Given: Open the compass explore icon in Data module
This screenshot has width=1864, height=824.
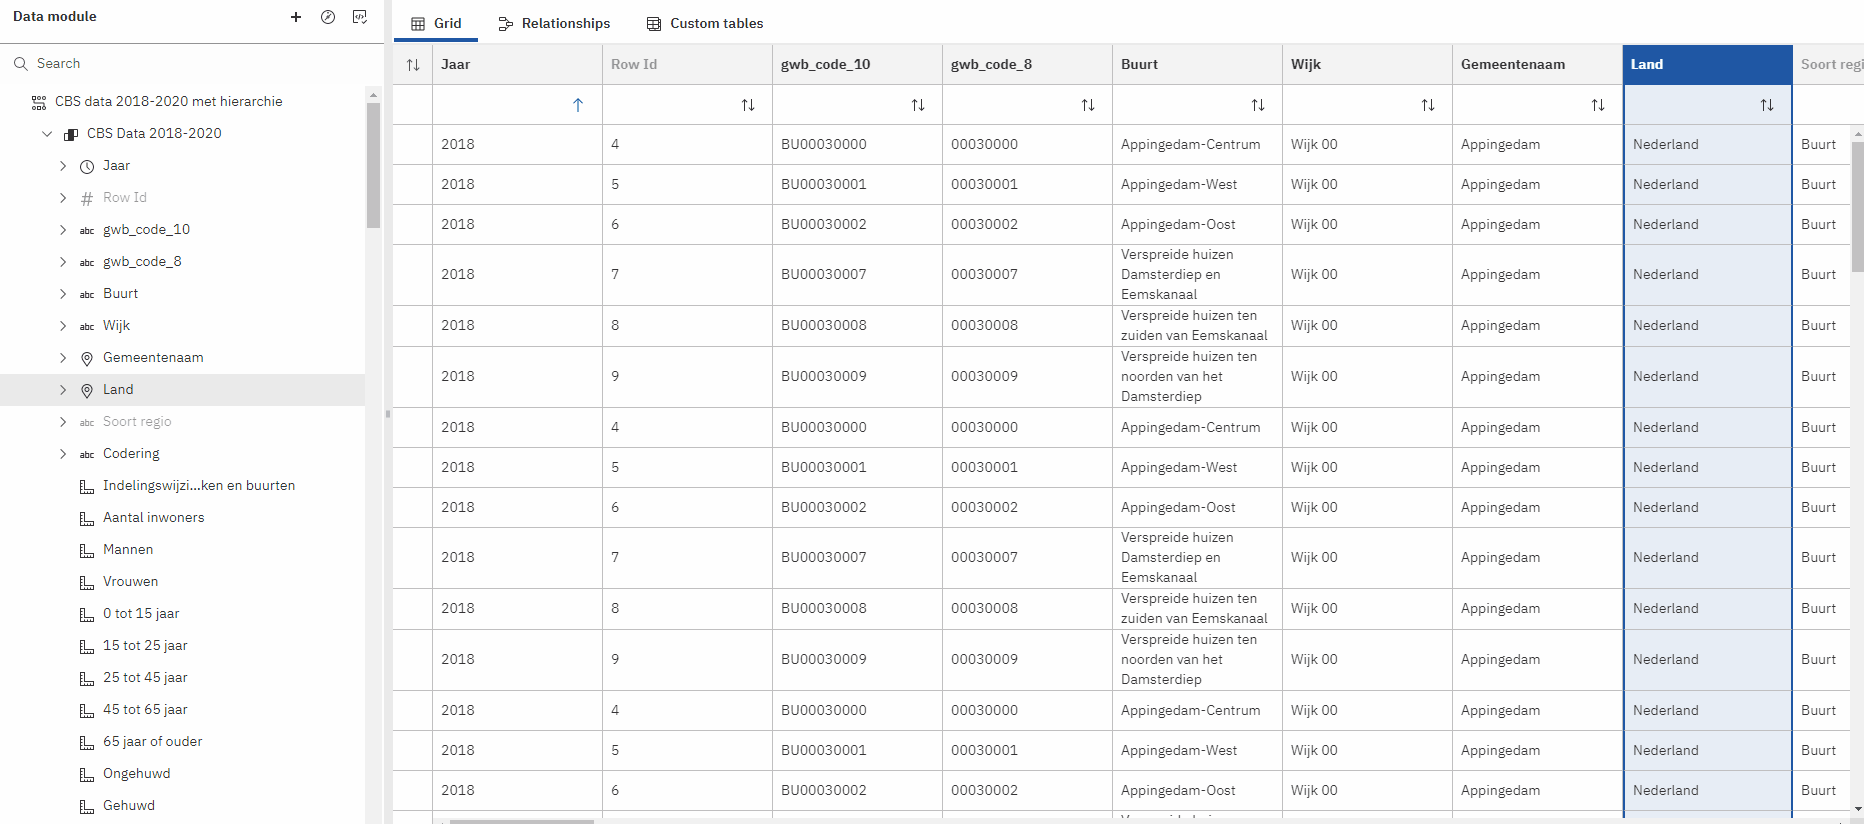Looking at the screenshot, I should tap(328, 17).
